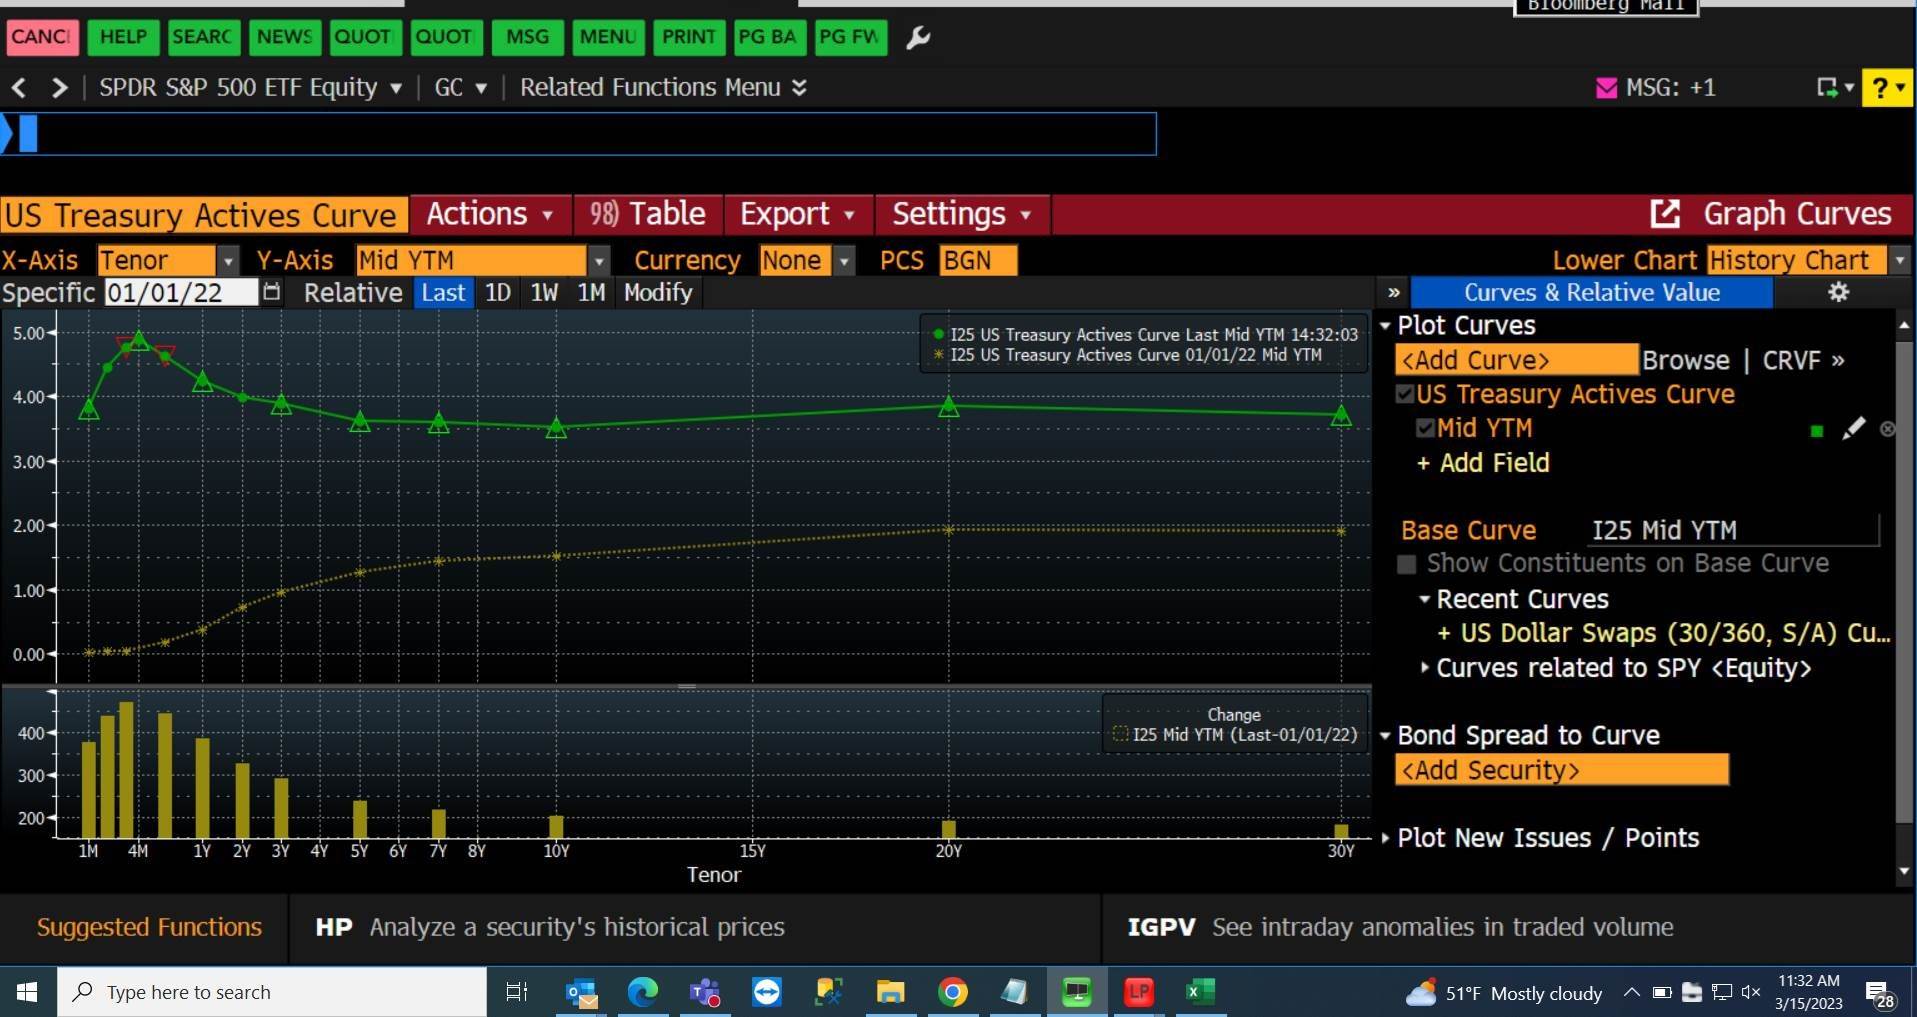
Task: Open the GC function dropdown
Action: [x=460, y=88]
